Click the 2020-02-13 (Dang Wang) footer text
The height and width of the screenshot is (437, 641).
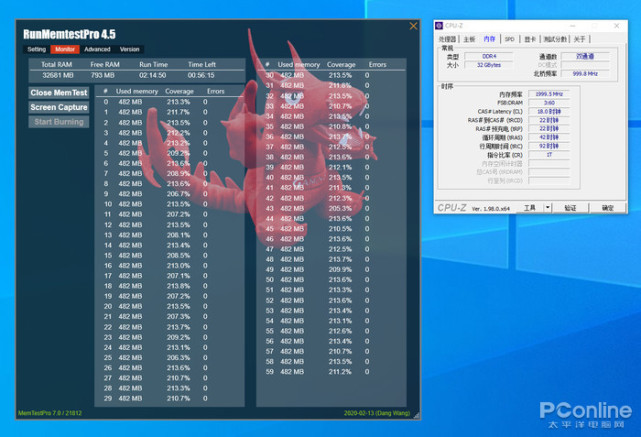(x=377, y=413)
